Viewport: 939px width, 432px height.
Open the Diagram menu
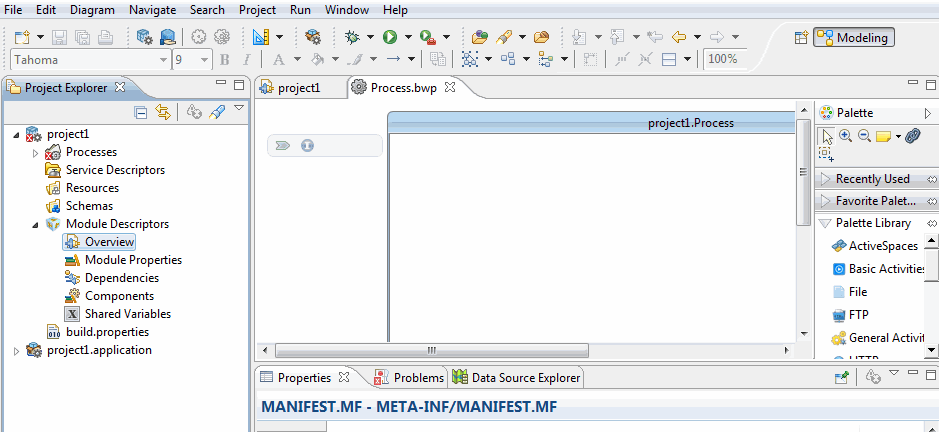click(92, 10)
